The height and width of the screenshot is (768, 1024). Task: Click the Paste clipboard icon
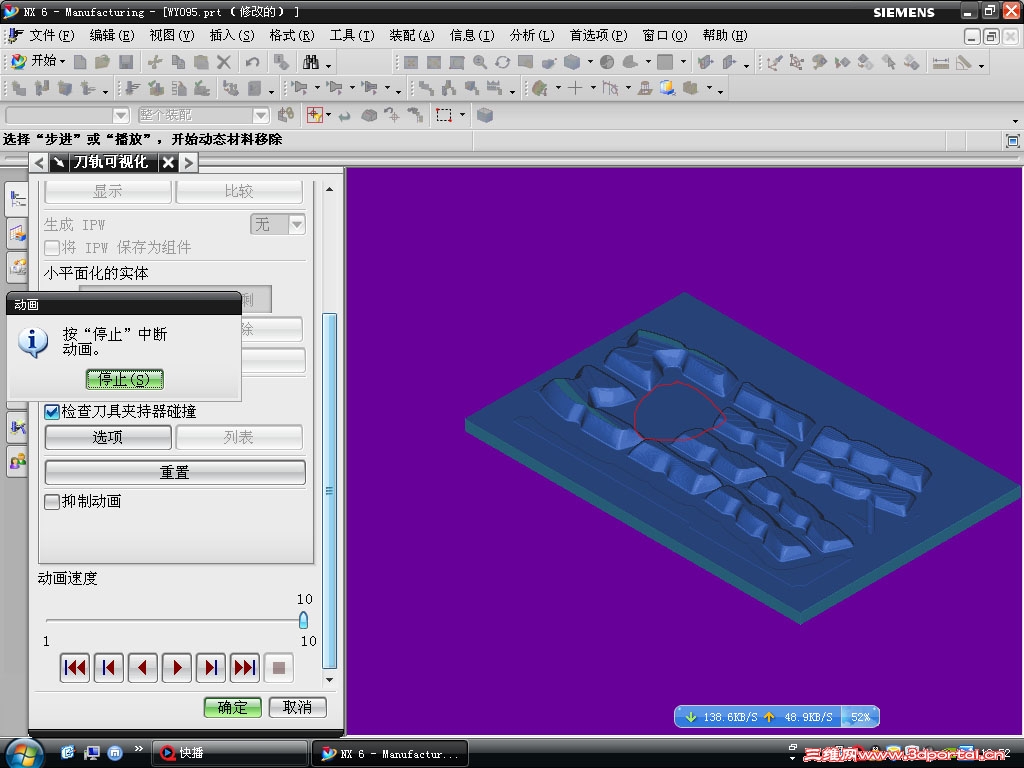click(201, 62)
